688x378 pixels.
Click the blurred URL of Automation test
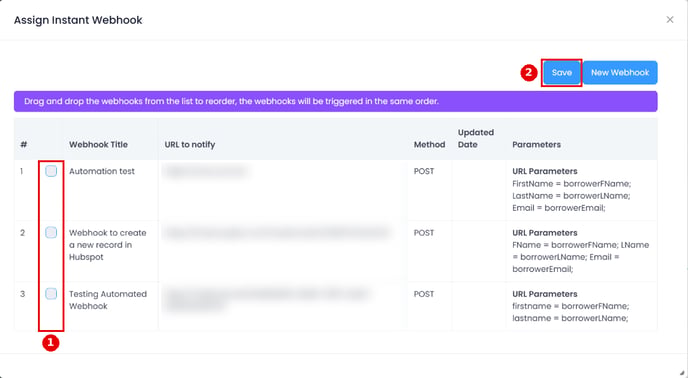tap(205, 171)
